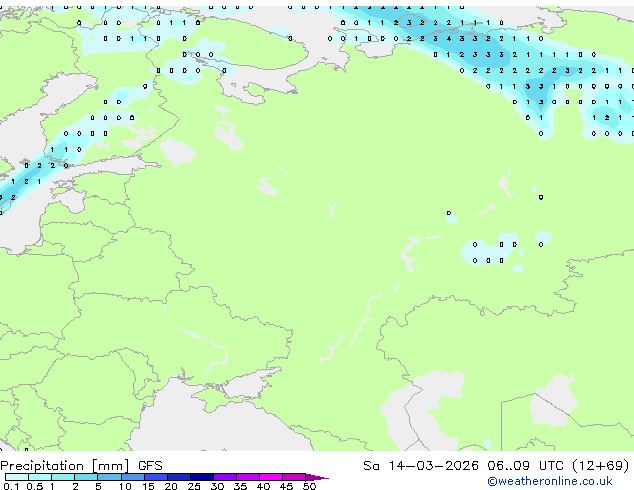This screenshot has height=490, width=634.
Task: Click the 2–5 mm legend color segment
Action: click(x=86, y=477)
